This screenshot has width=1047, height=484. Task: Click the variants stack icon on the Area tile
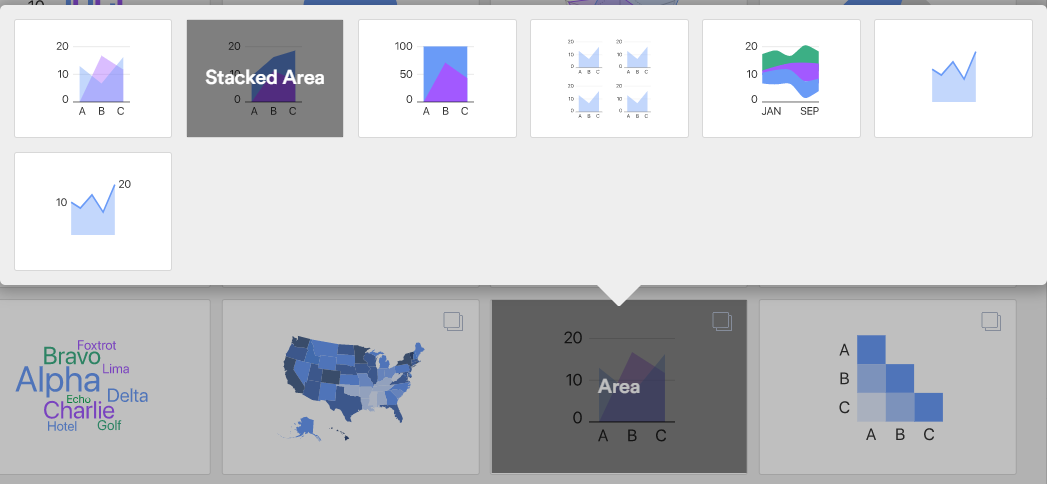point(722,321)
